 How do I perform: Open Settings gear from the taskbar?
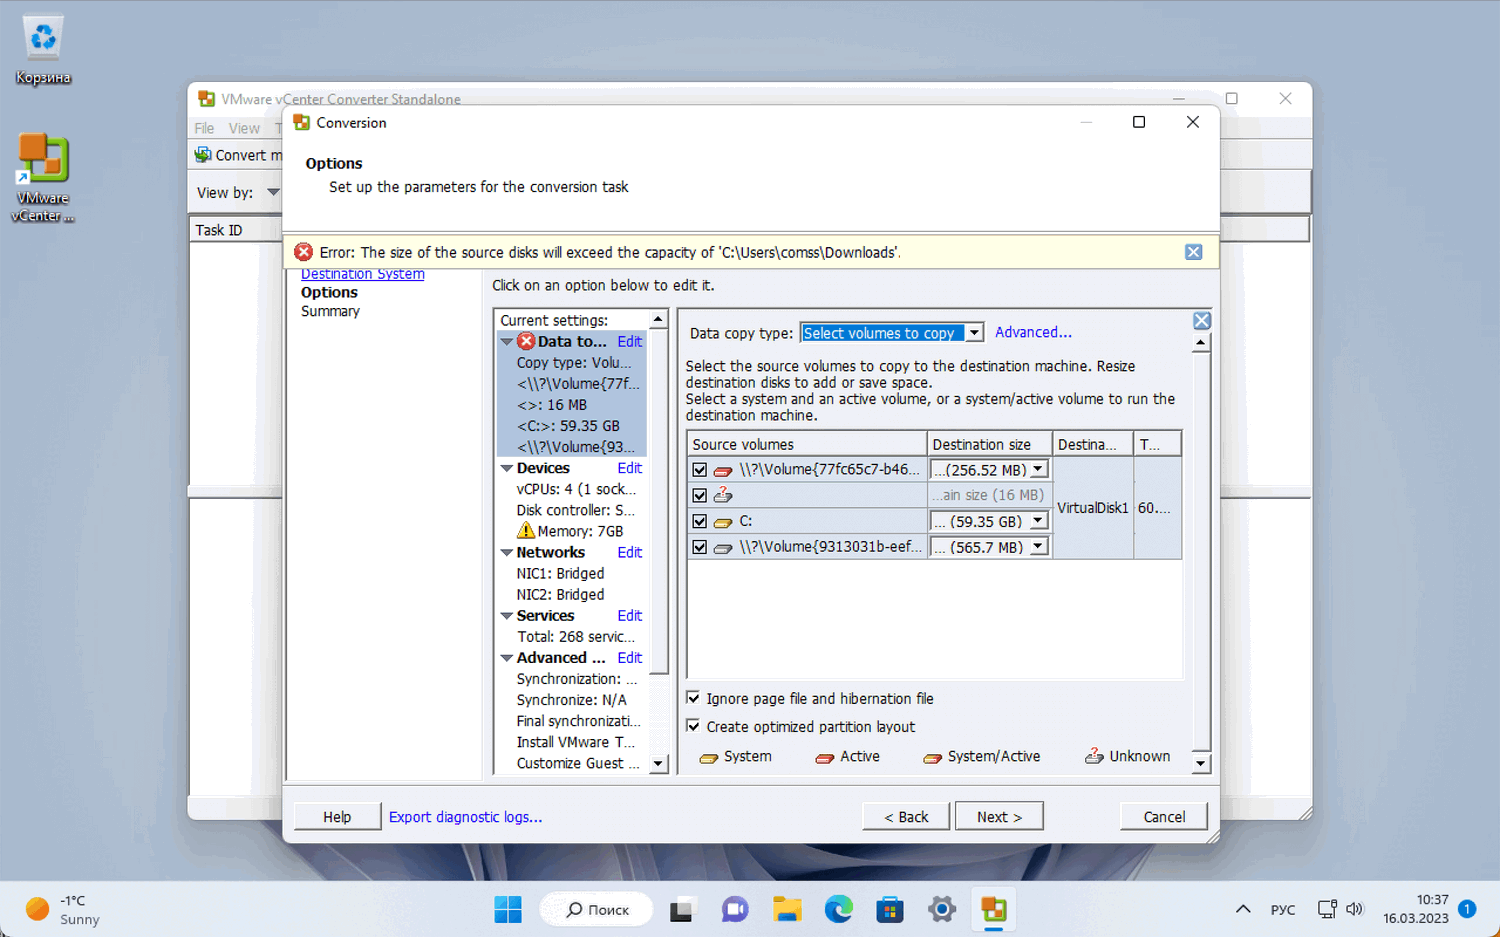click(942, 910)
